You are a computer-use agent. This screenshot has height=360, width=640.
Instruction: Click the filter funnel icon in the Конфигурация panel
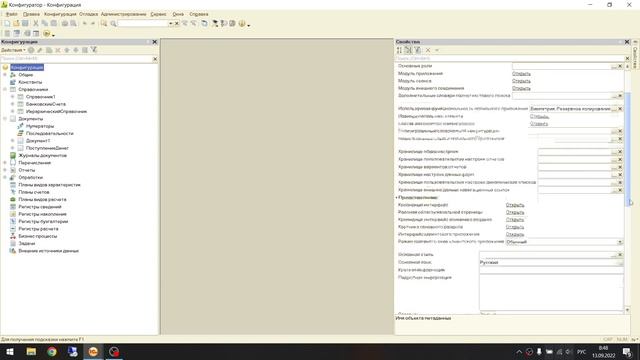(x=94, y=50)
